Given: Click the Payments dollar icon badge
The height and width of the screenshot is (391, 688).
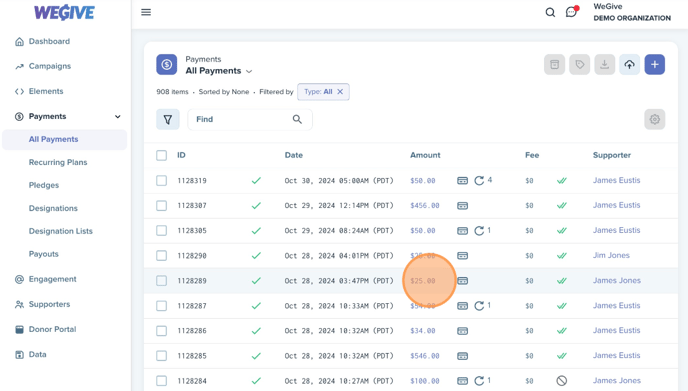Looking at the screenshot, I should click(167, 65).
